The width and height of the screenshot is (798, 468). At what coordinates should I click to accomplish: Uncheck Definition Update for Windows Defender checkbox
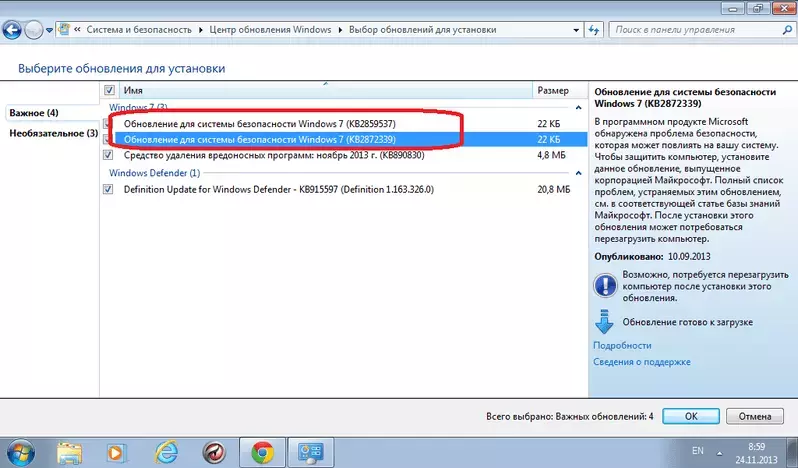108,189
